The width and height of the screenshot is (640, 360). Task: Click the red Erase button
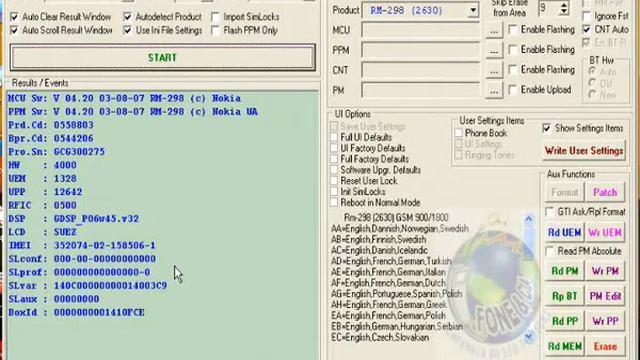(605, 347)
